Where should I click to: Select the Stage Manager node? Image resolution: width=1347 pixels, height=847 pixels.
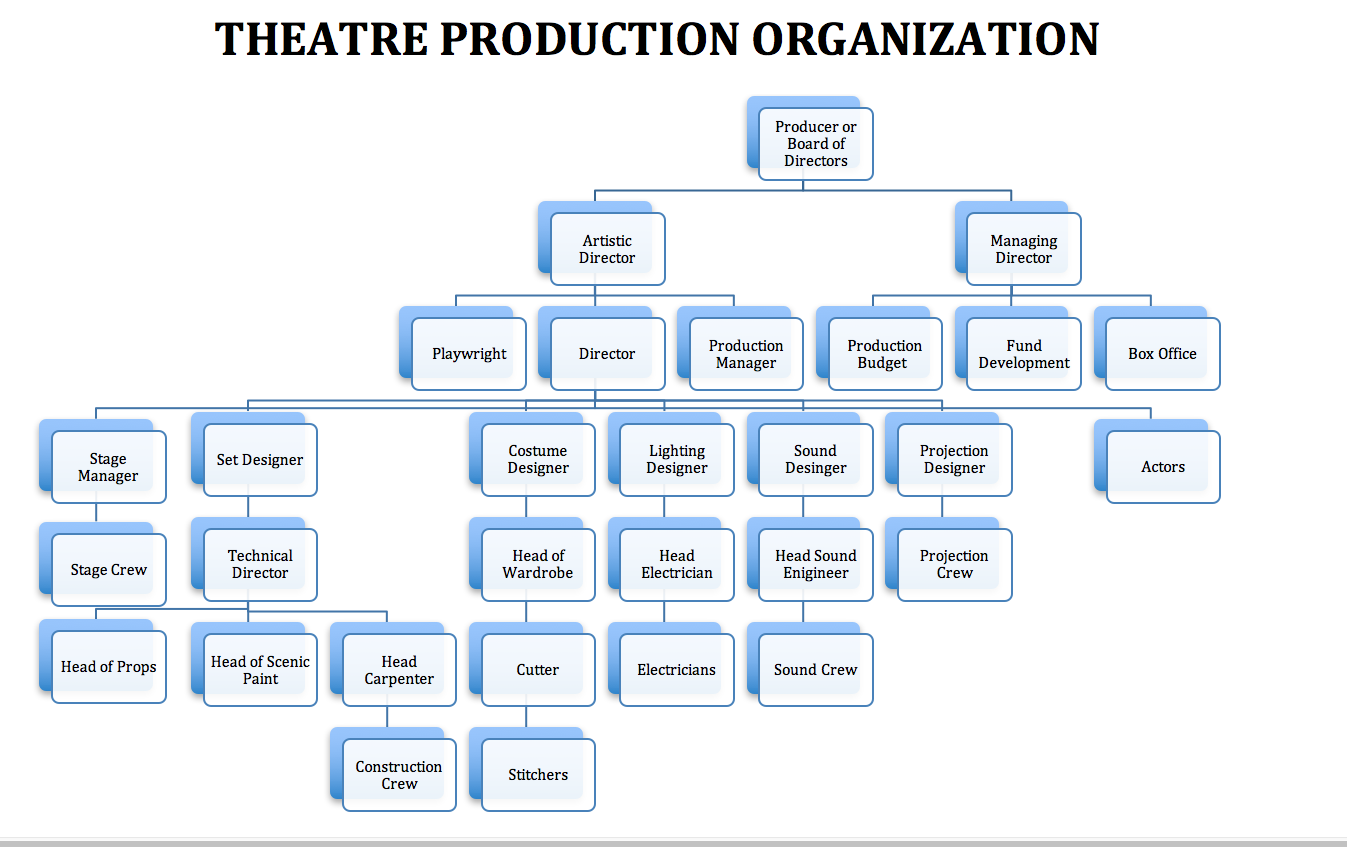tap(109, 467)
